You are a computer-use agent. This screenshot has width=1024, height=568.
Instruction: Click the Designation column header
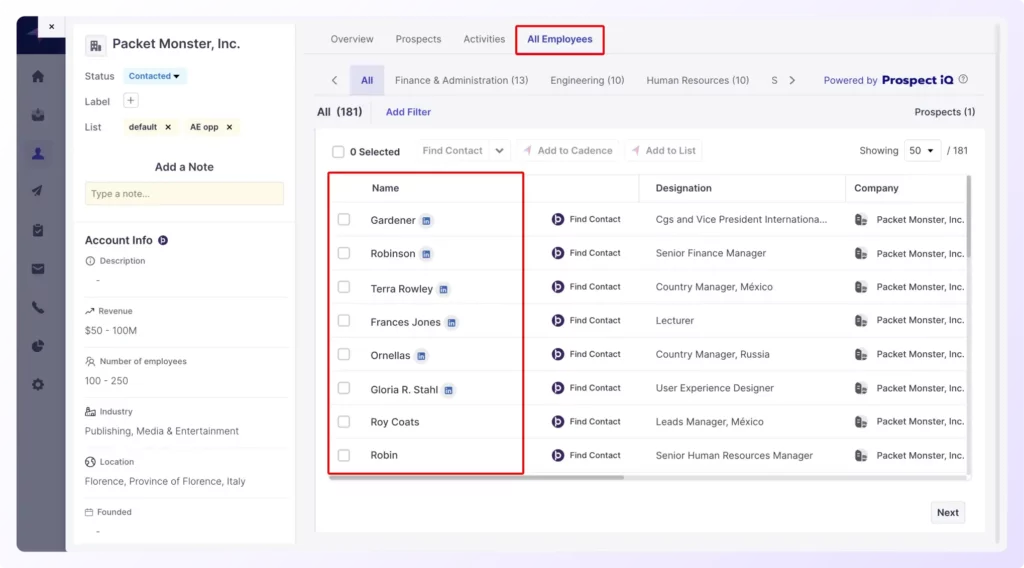tap(683, 188)
